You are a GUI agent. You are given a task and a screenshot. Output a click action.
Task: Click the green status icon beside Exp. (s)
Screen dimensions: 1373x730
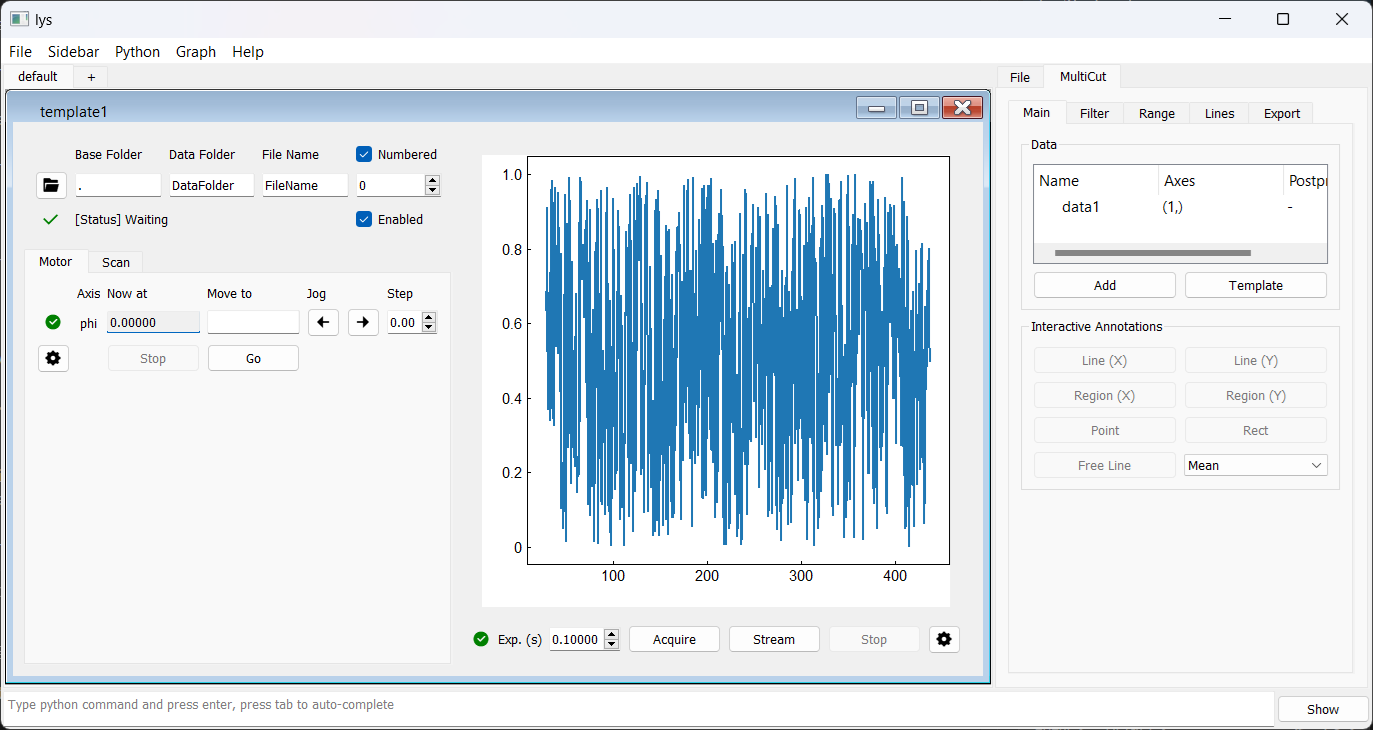481,639
